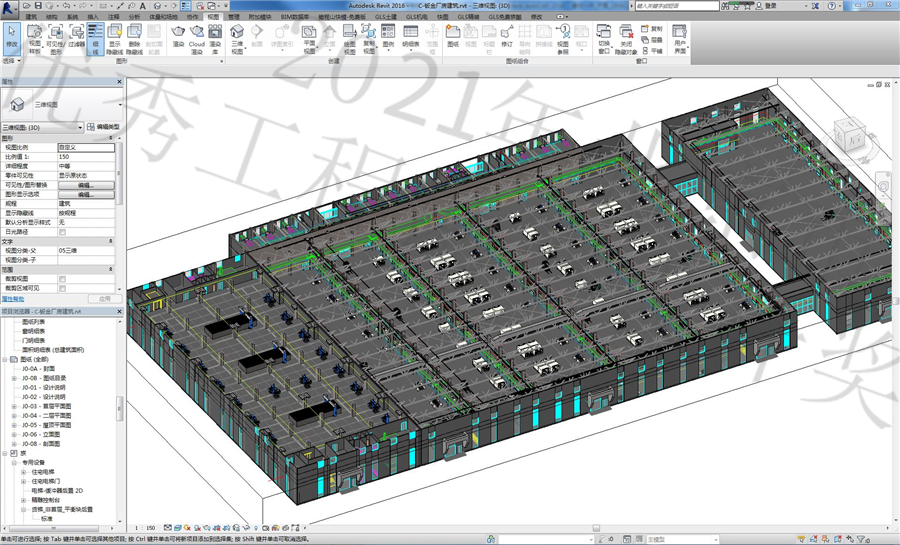Screen dimensions: 900x545
Task: Click 复制 (Replicate) window button
Action: (x=652, y=28)
